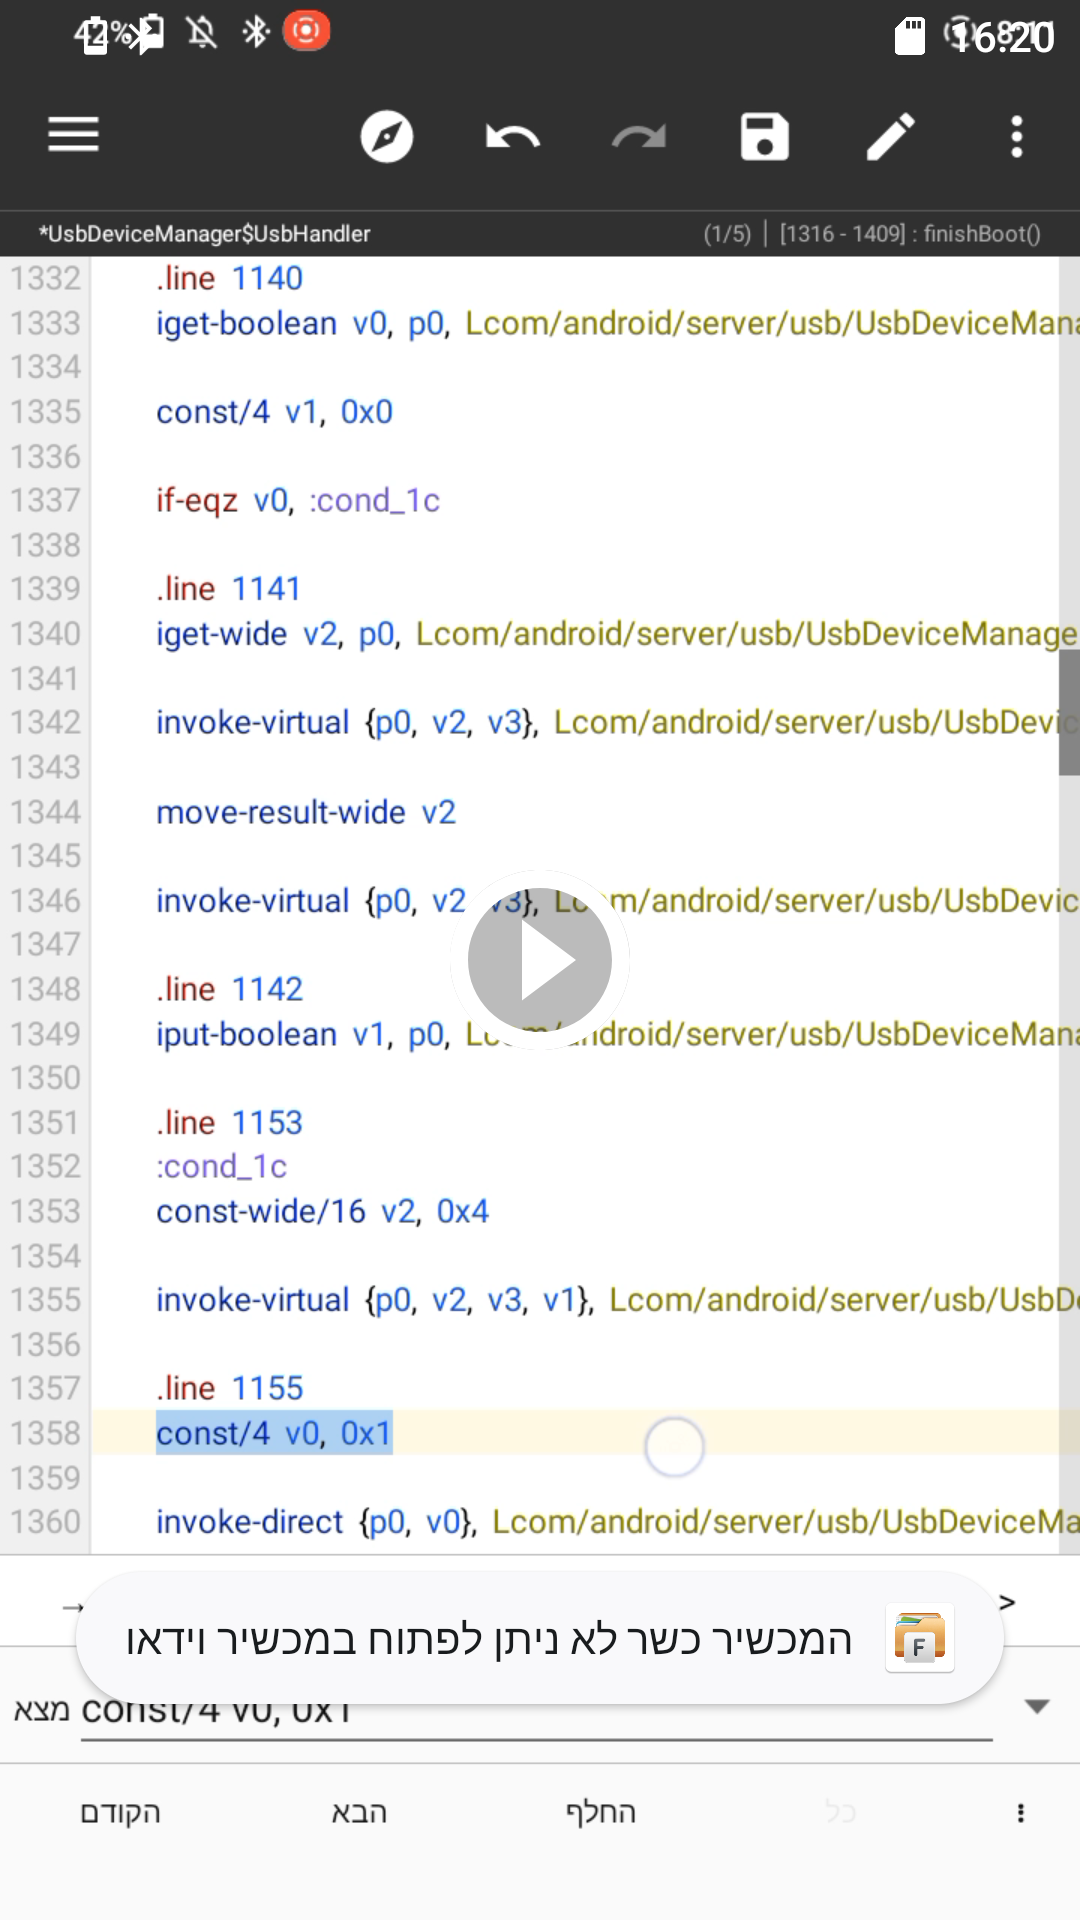The height and width of the screenshot is (1920, 1080).
Task: Tap the (1/5) match counter
Action: (727, 234)
